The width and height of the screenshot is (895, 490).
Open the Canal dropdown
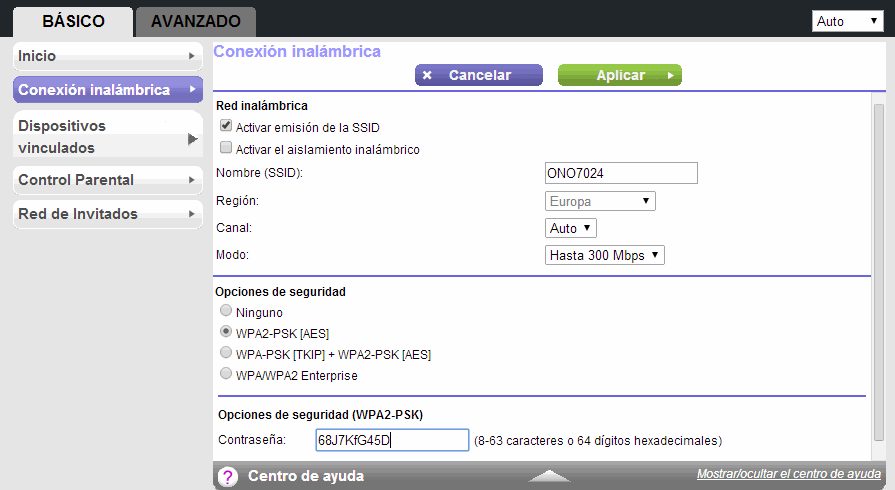pyautogui.click(x=571, y=228)
